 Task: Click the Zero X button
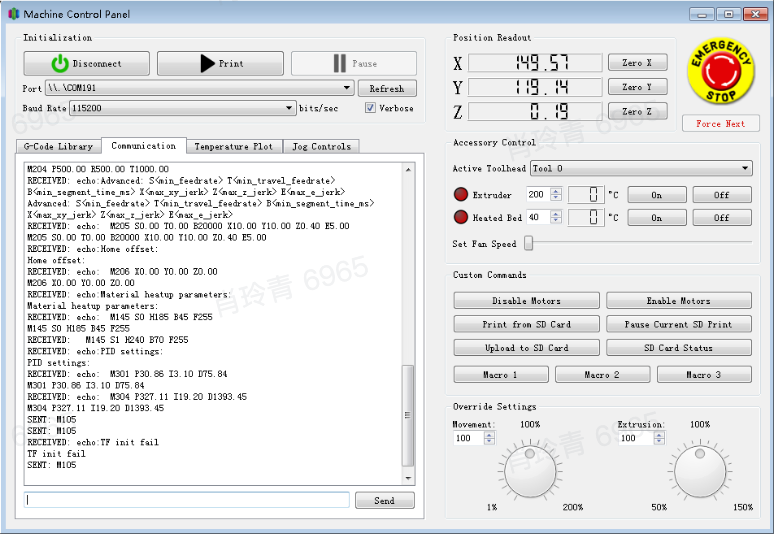click(x=637, y=63)
